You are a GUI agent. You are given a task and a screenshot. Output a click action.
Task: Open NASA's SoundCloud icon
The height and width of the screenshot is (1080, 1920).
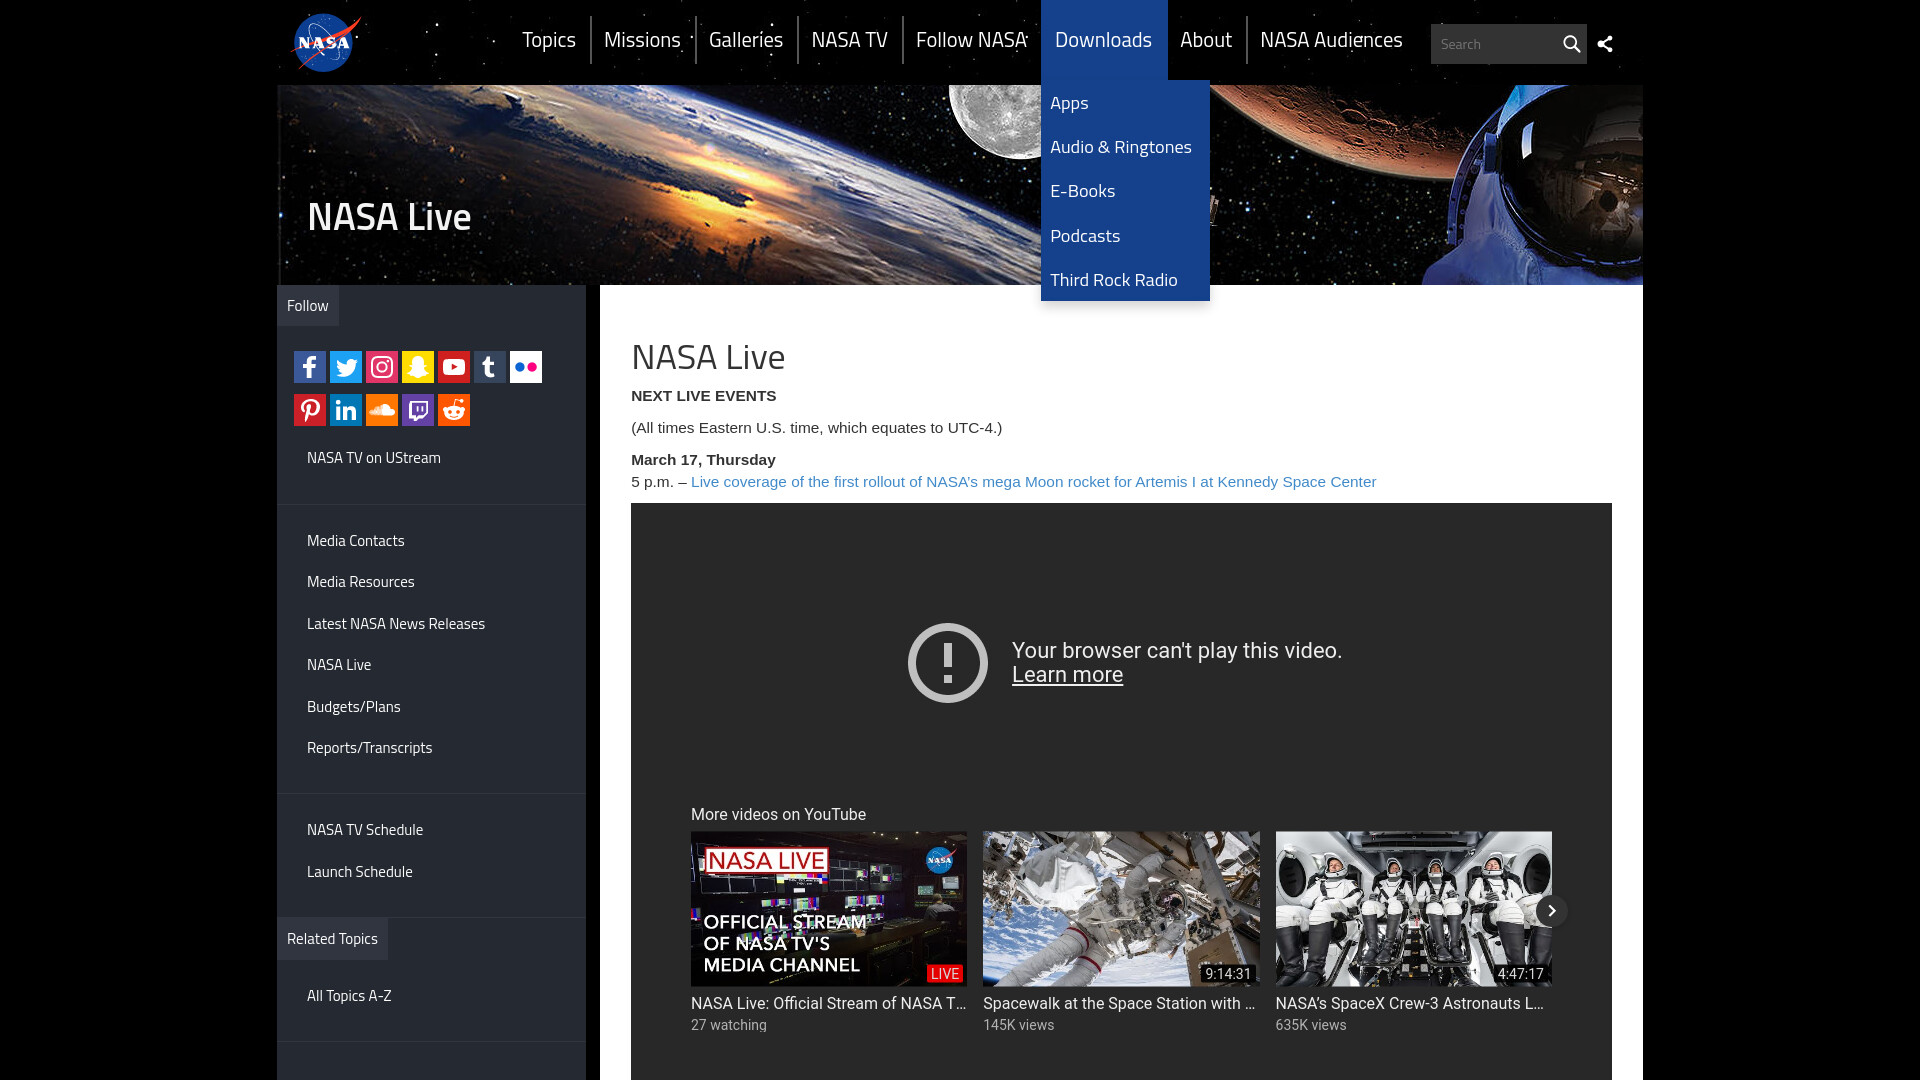[382, 410]
